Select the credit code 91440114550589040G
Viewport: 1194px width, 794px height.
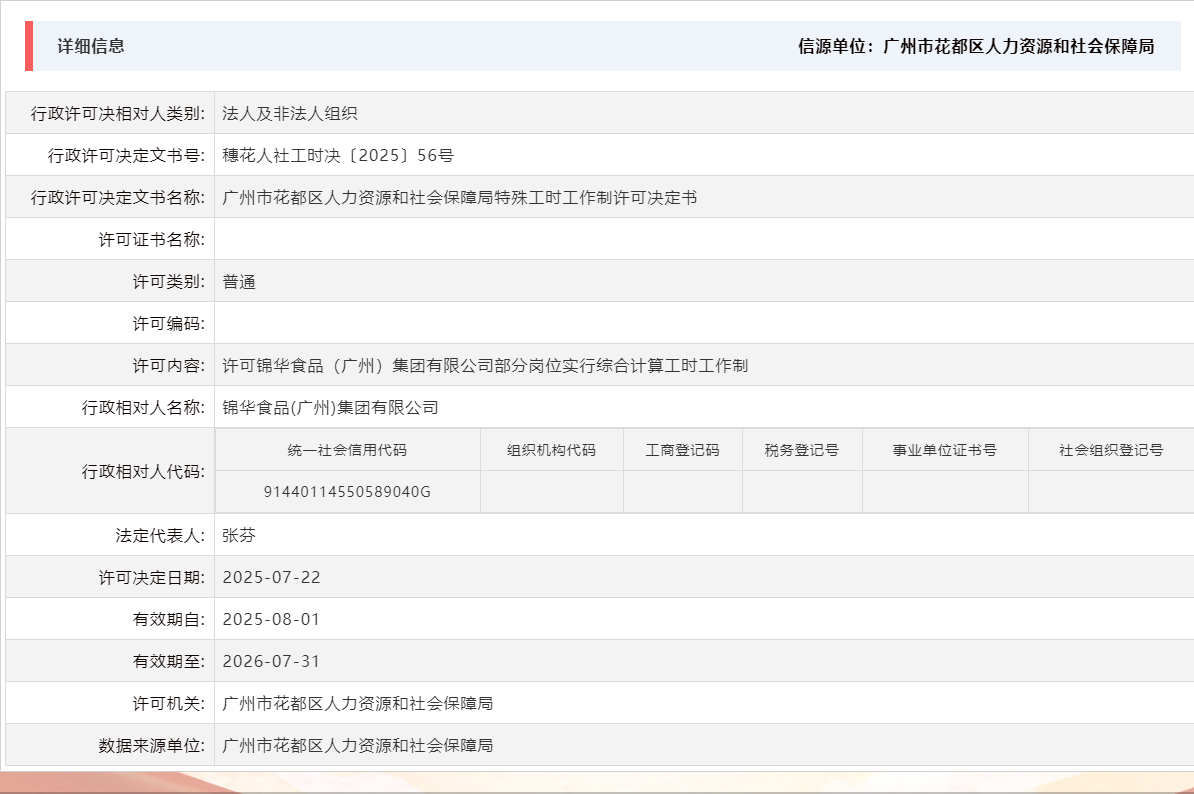pos(349,492)
